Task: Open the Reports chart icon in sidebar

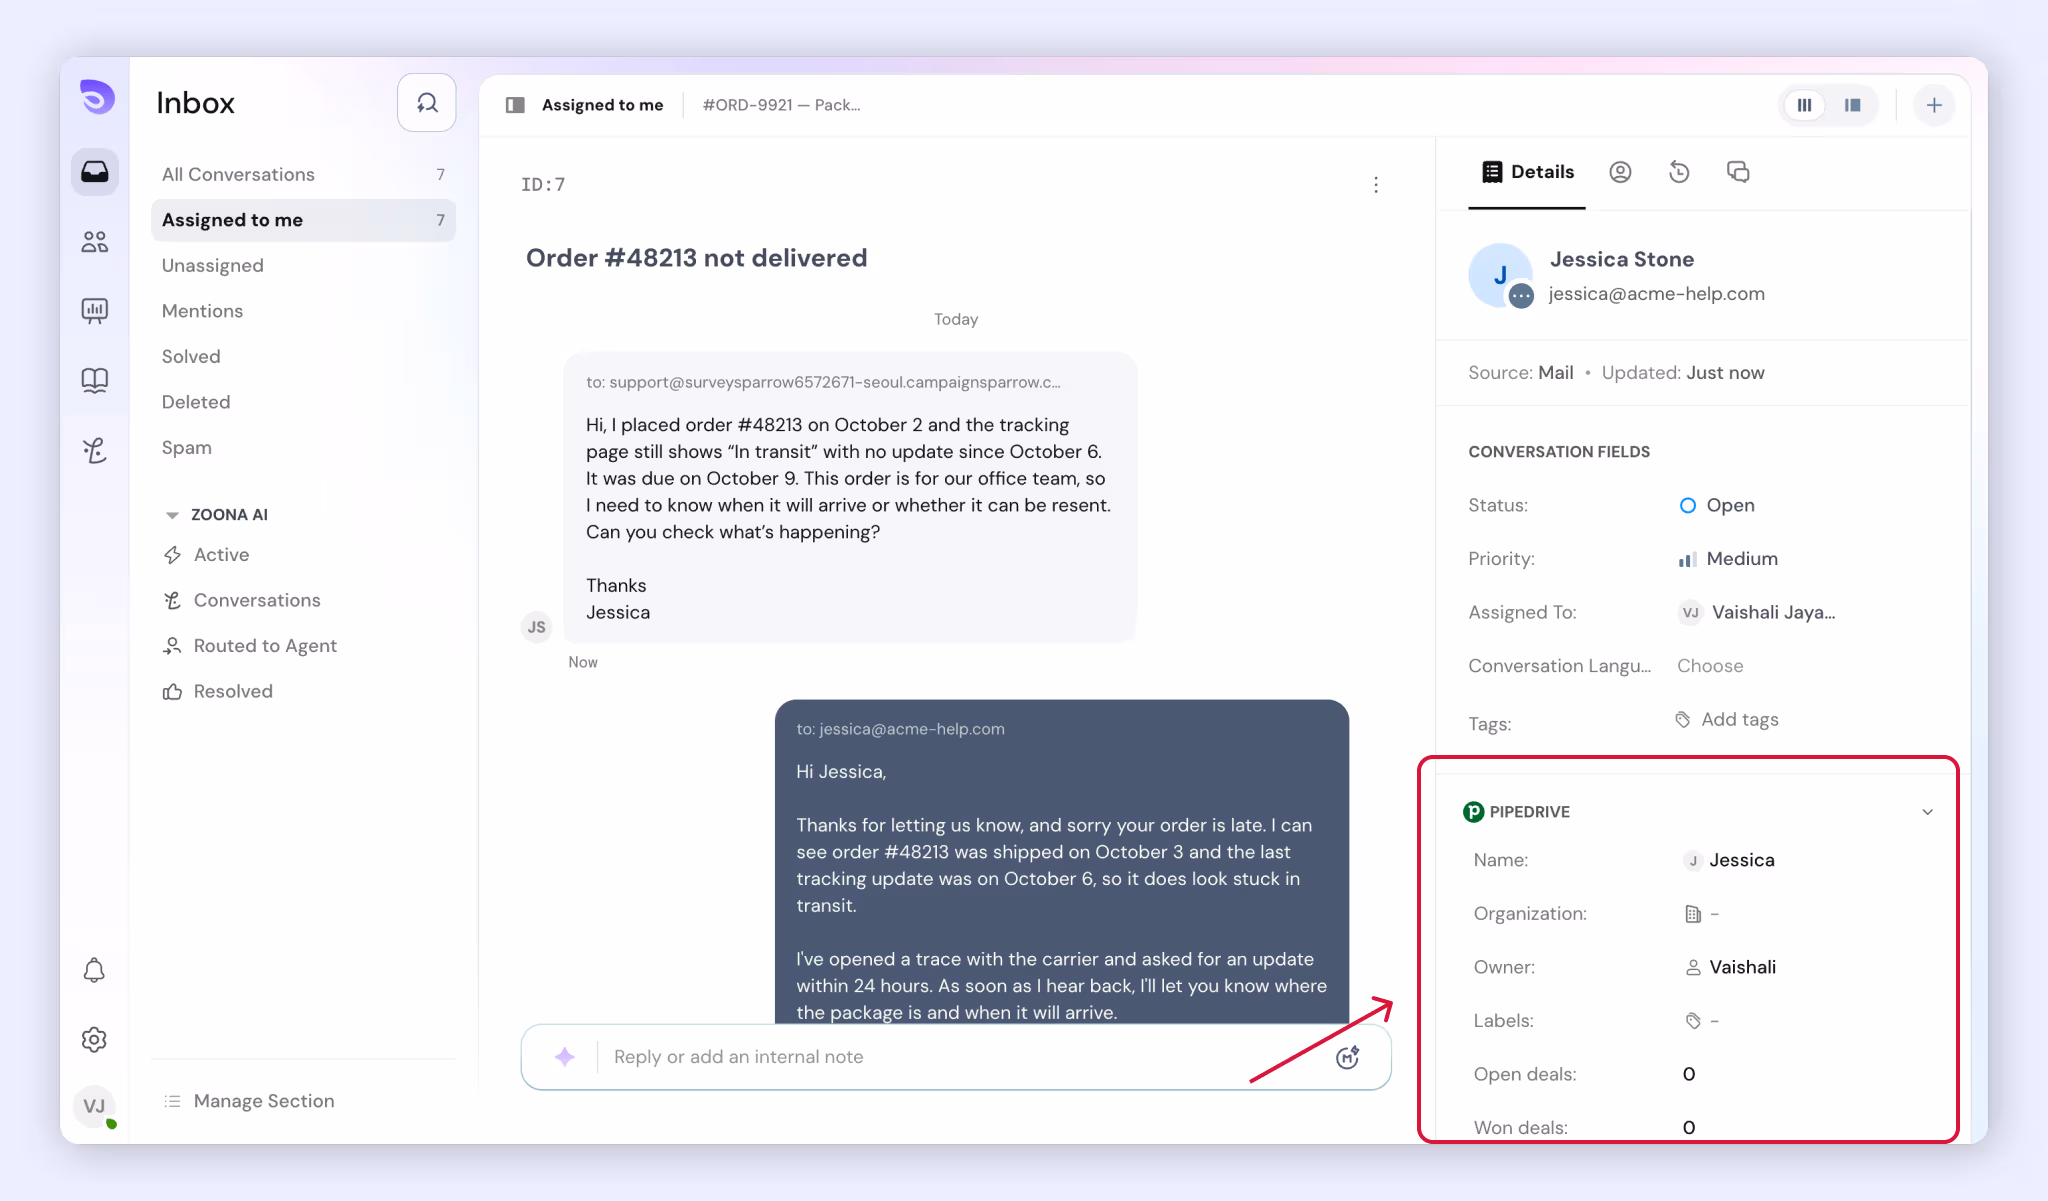Action: pos(95,311)
